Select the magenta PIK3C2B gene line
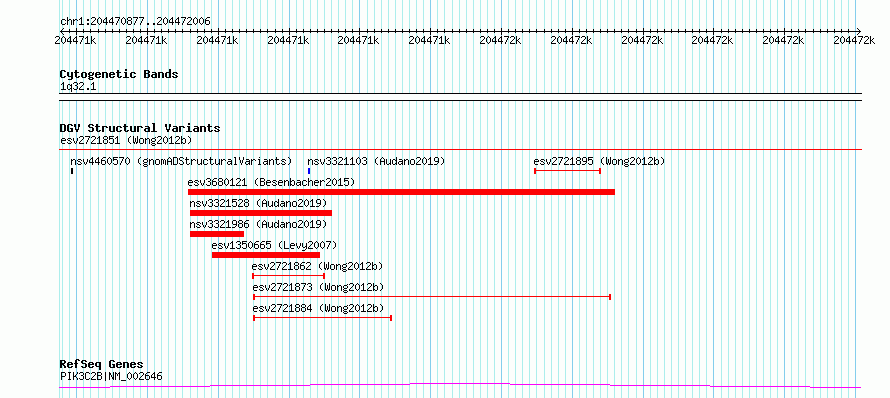Image resolution: width=890 pixels, height=398 pixels. (460, 386)
